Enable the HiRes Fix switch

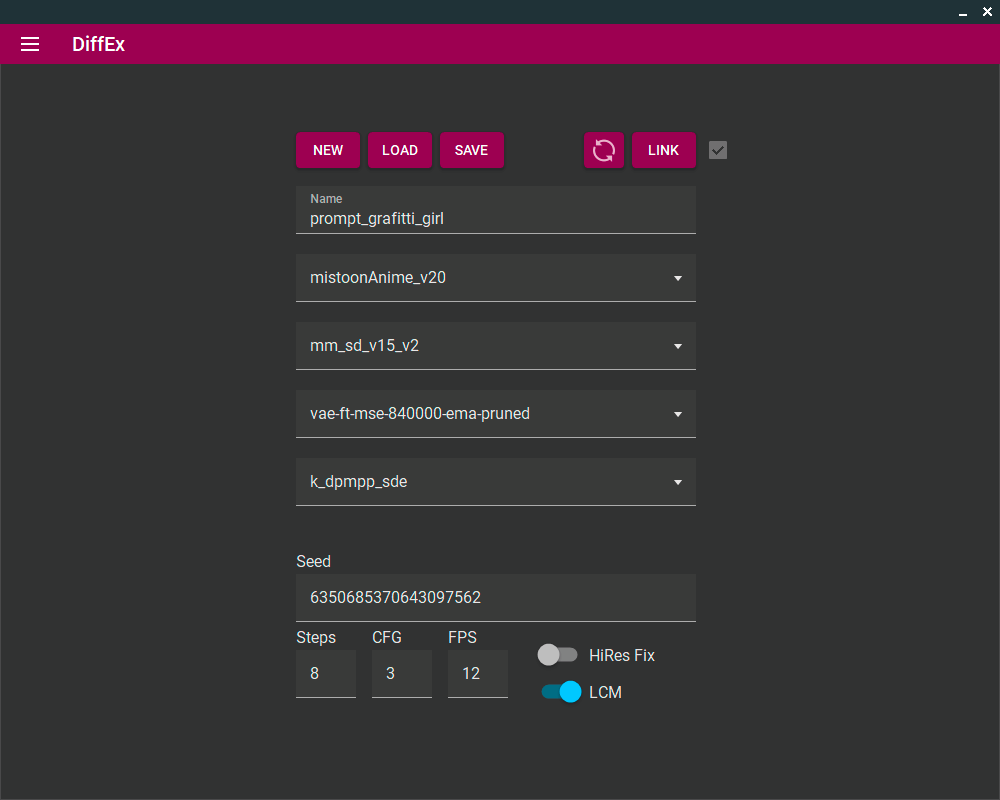click(x=558, y=655)
